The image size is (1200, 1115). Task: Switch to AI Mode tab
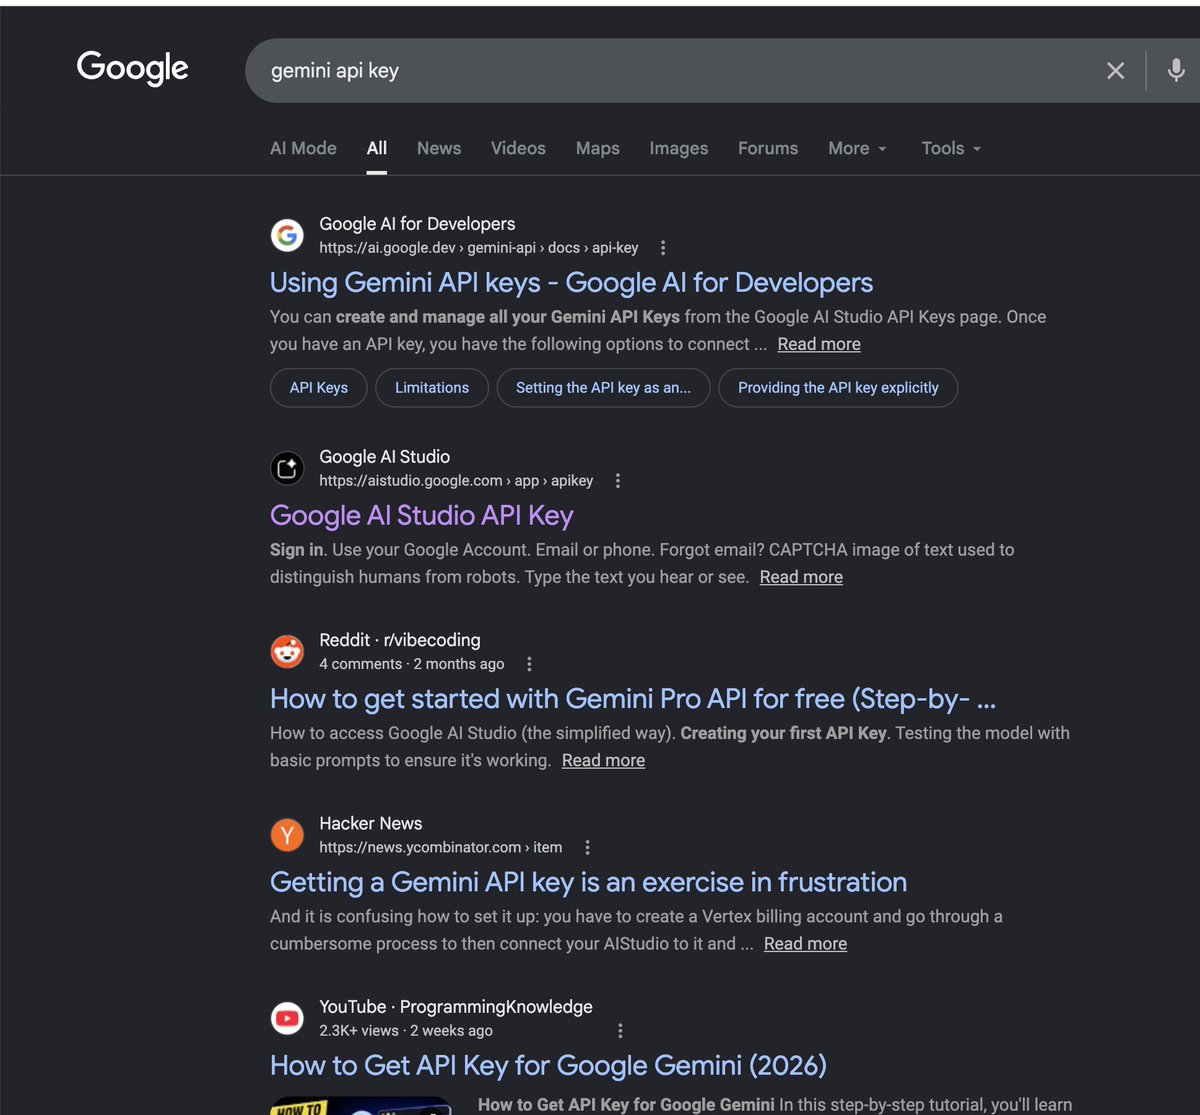coord(303,148)
